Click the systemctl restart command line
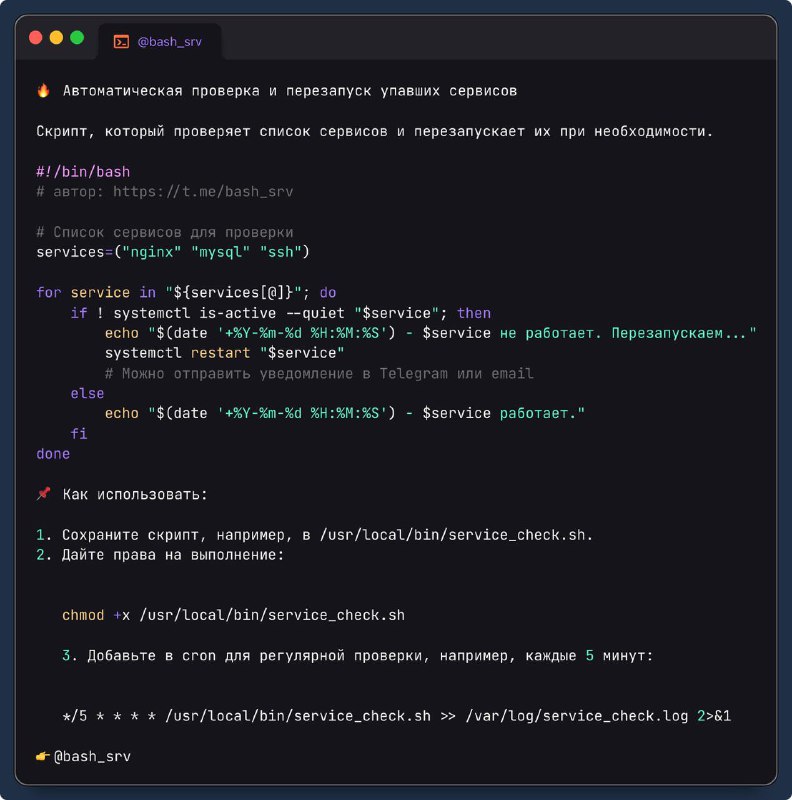 225,353
